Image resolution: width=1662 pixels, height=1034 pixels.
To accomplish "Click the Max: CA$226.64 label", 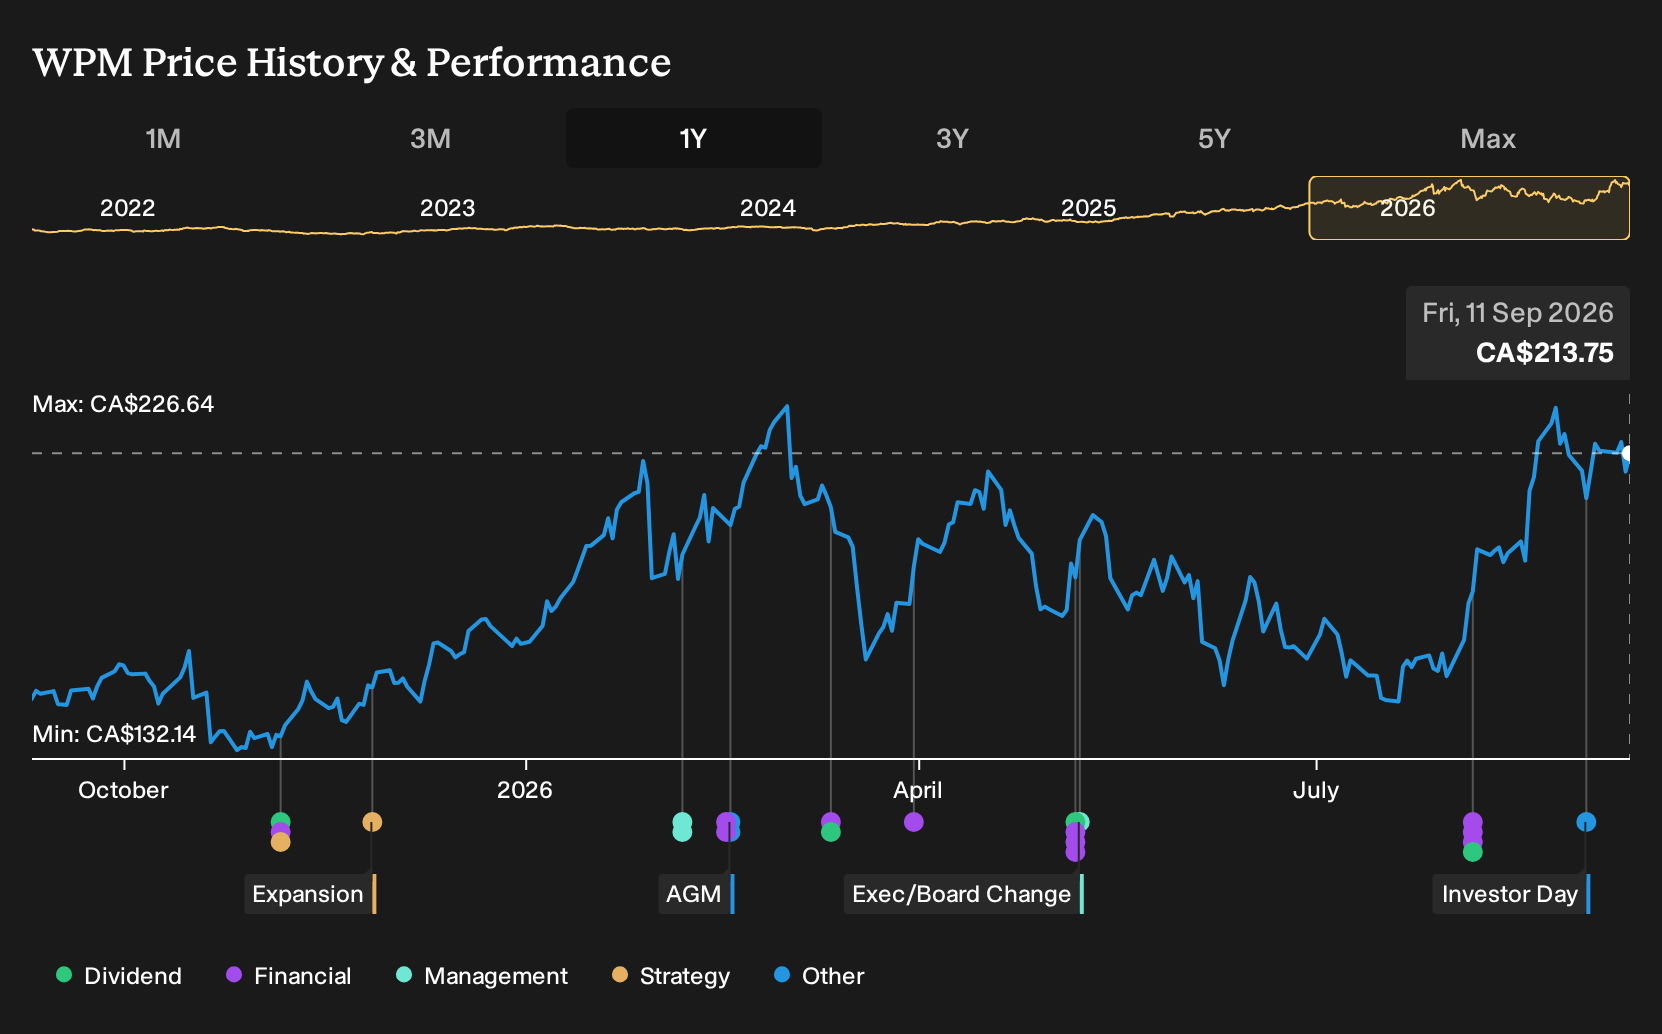I will [124, 404].
